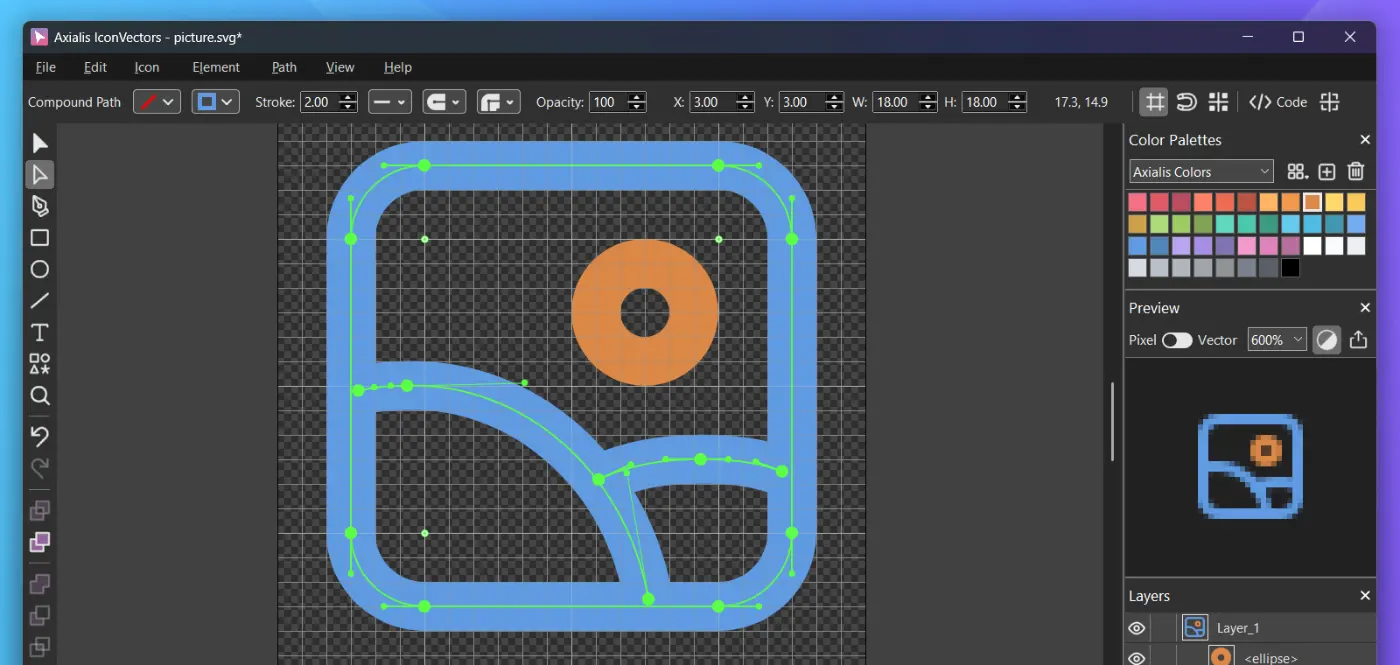Click the Stroke width input field
This screenshot has width=1400, height=665.
point(319,102)
